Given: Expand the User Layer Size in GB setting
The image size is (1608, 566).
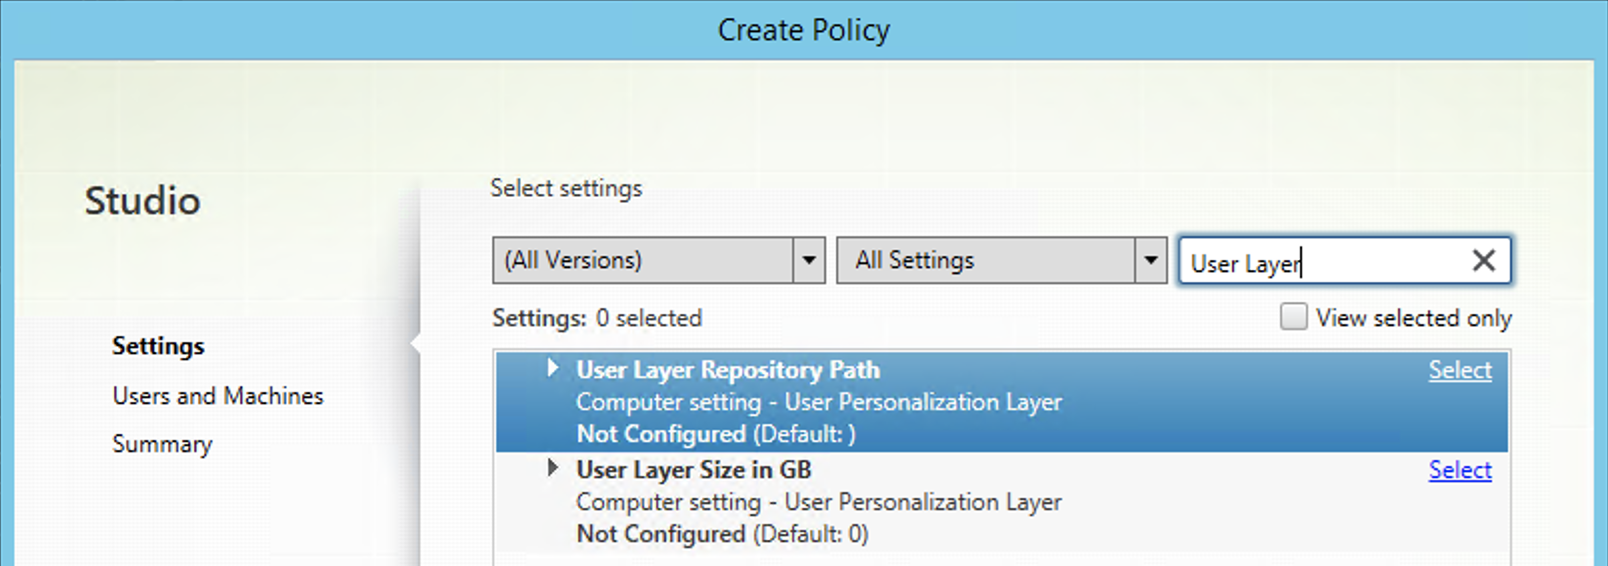Looking at the screenshot, I should click(x=552, y=467).
